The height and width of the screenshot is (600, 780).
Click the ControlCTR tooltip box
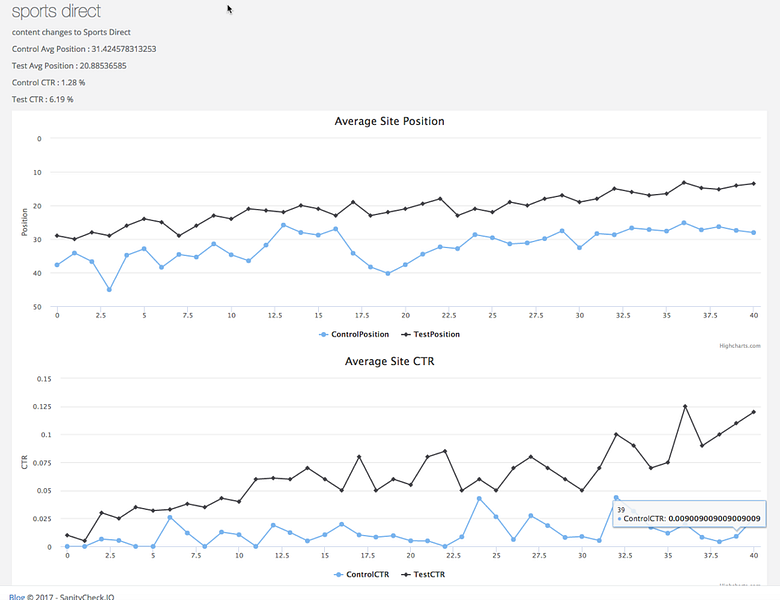coord(689,514)
